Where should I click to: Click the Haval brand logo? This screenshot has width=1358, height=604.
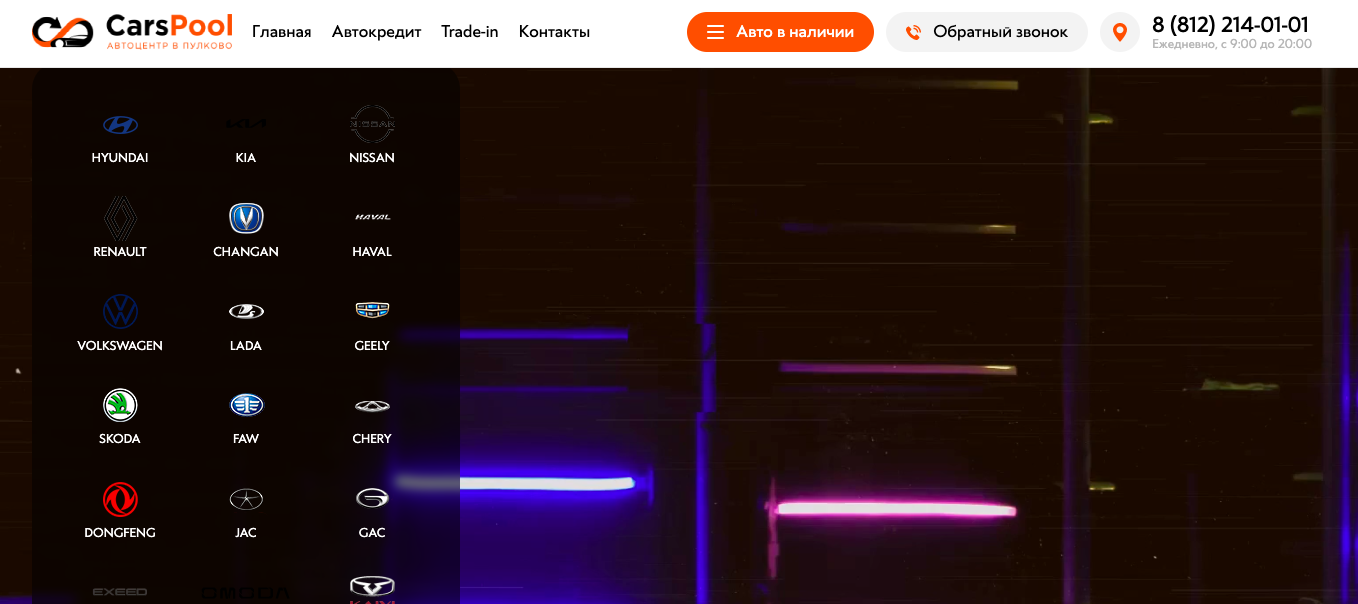[372, 217]
